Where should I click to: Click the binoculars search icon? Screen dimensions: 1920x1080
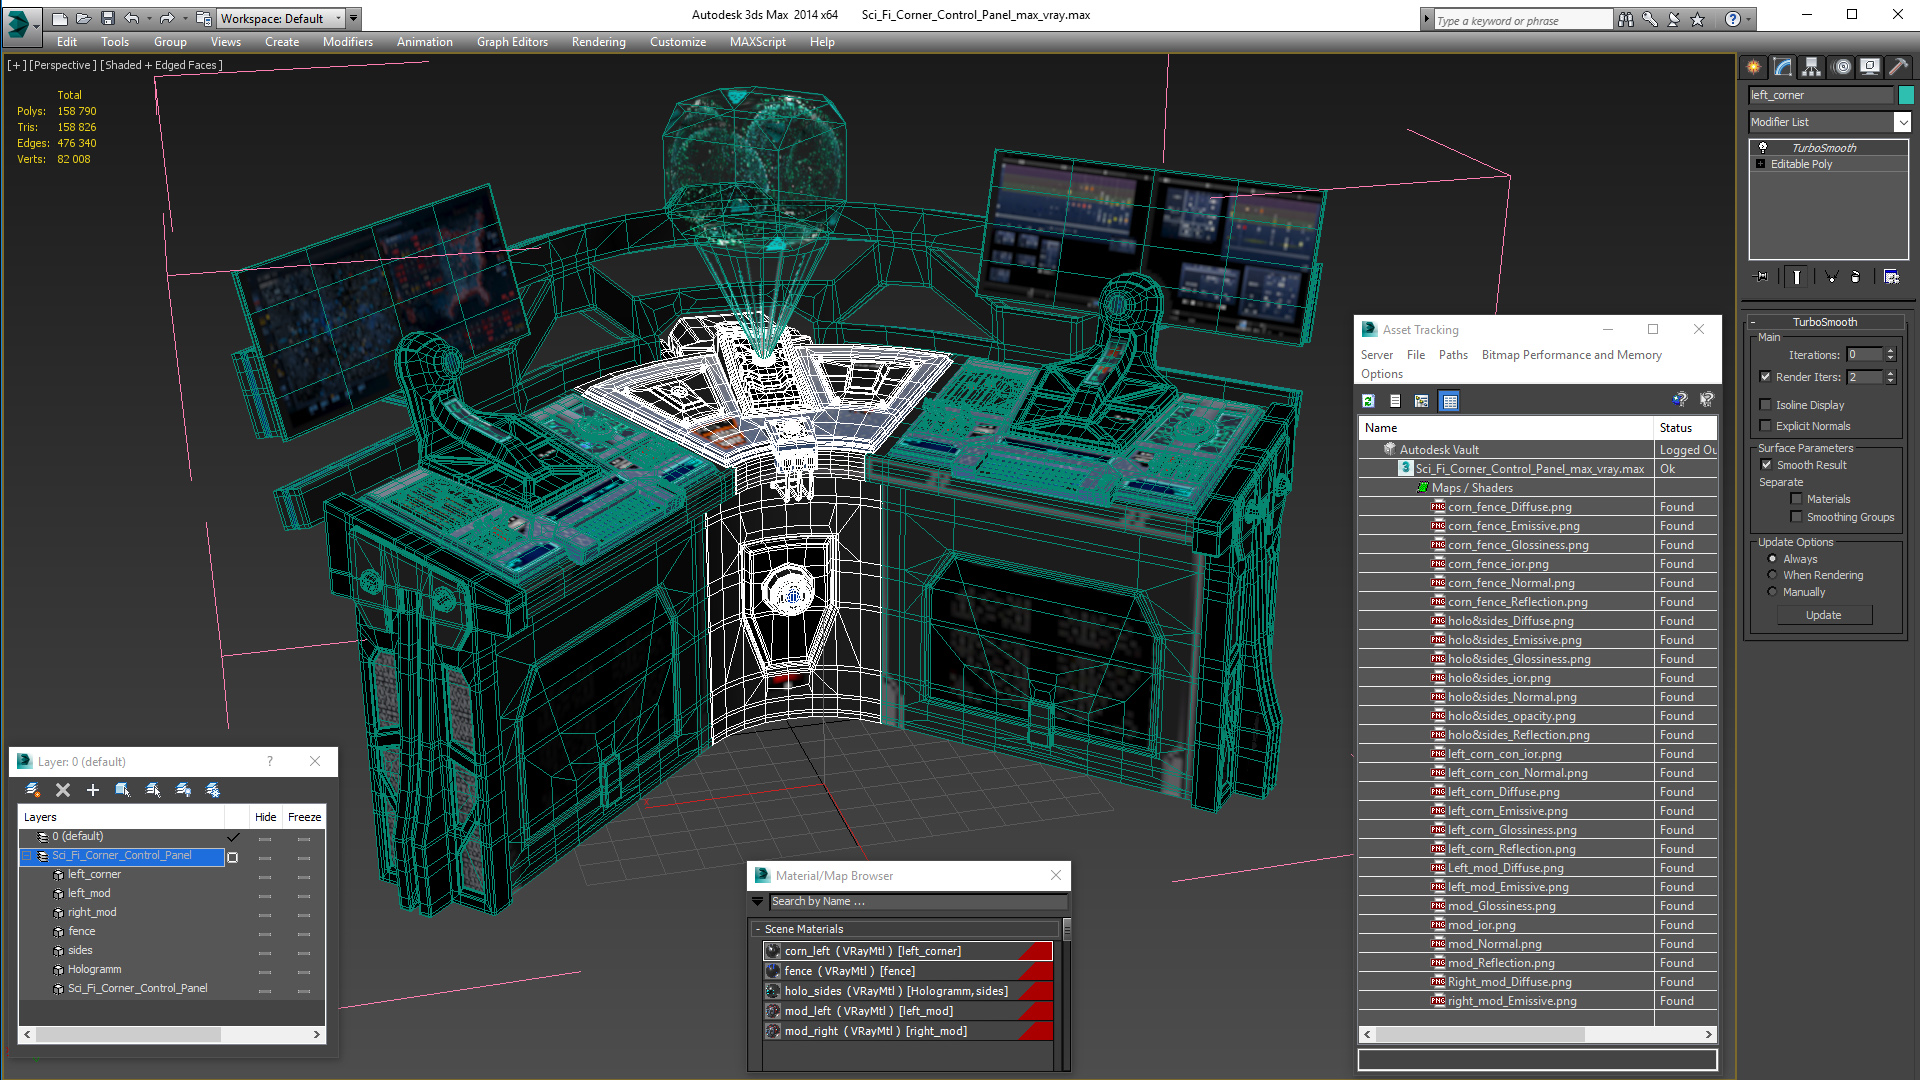[1626, 19]
